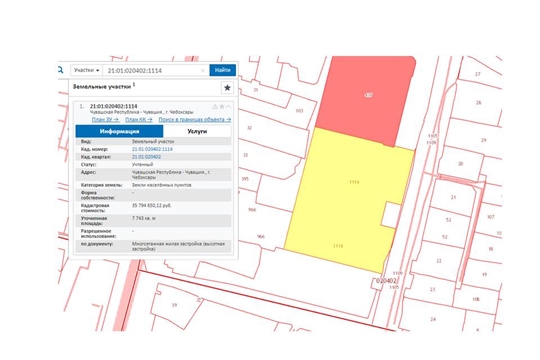This screenshot has width=540, height=360.
Task: Click the magnifier search icon
Action: coord(60,70)
